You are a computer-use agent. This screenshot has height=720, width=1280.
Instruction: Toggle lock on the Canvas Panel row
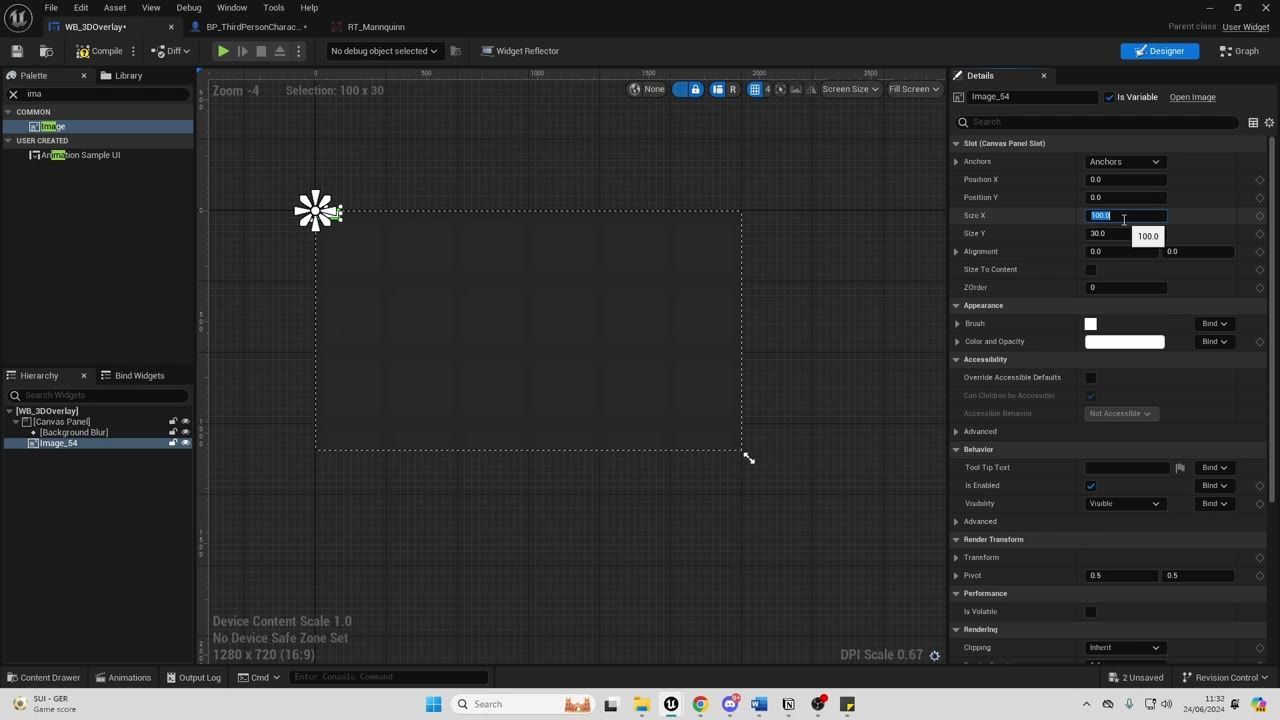[x=173, y=421]
